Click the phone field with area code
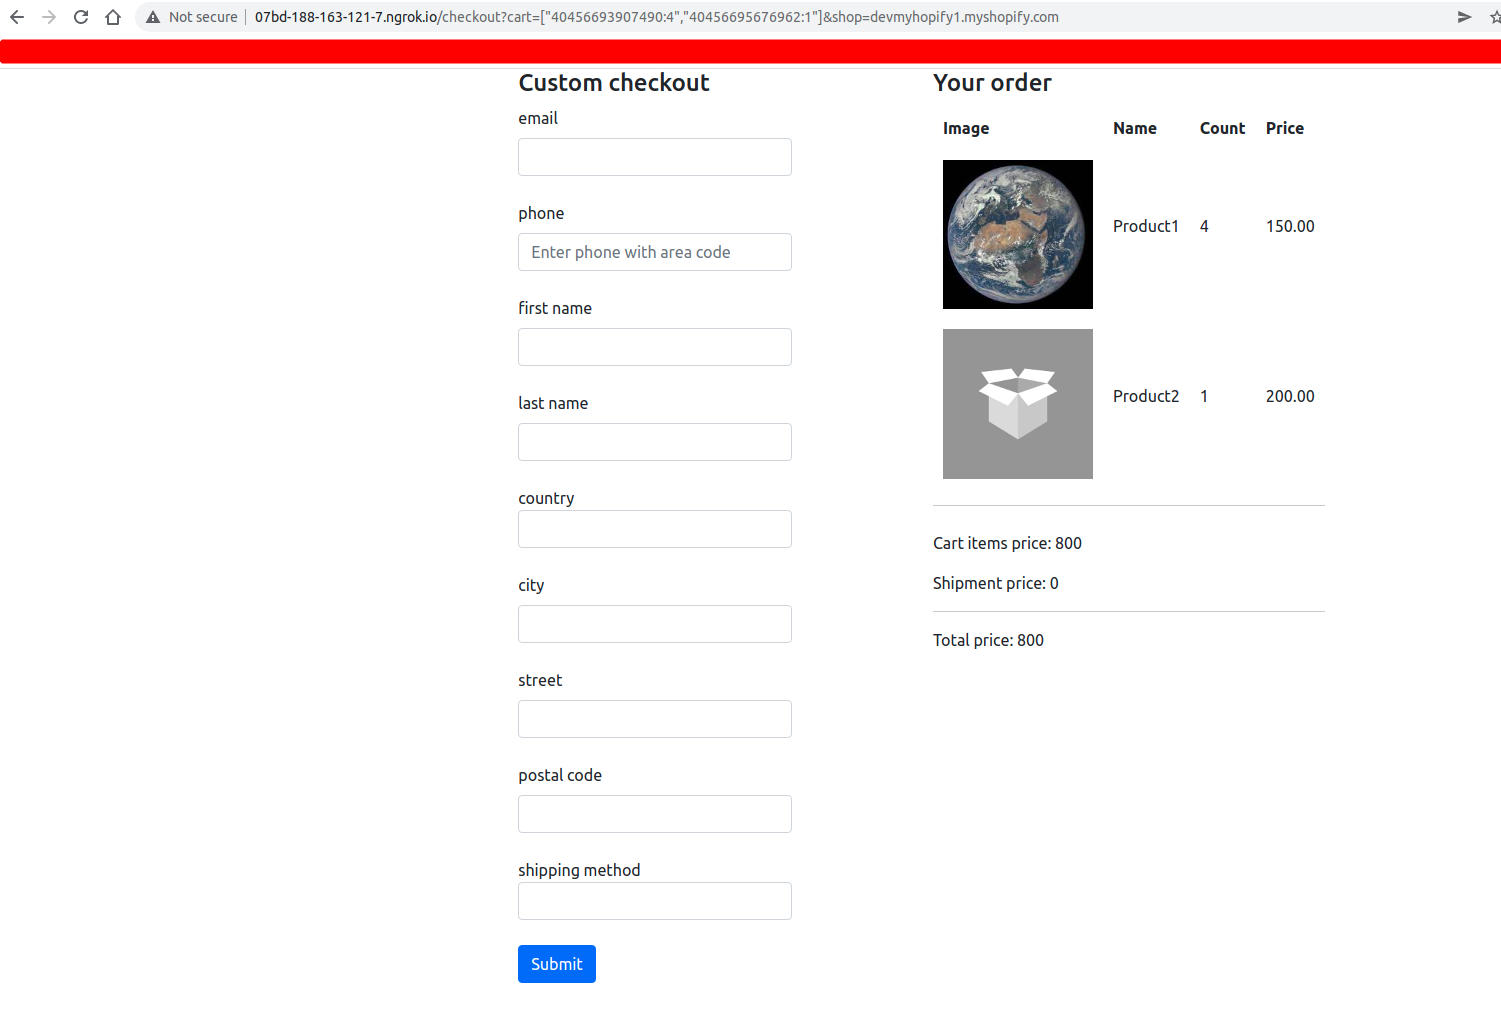Viewport: 1501px width, 1016px height. coord(655,252)
